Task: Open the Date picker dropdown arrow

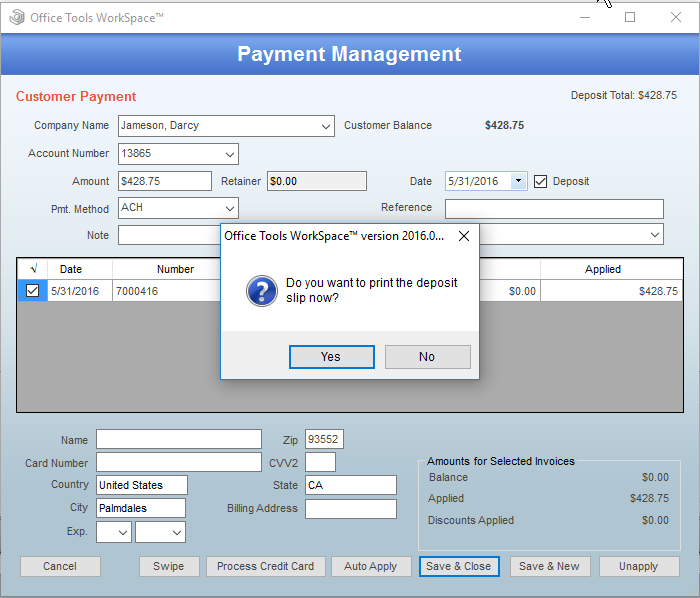Action: 518,181
